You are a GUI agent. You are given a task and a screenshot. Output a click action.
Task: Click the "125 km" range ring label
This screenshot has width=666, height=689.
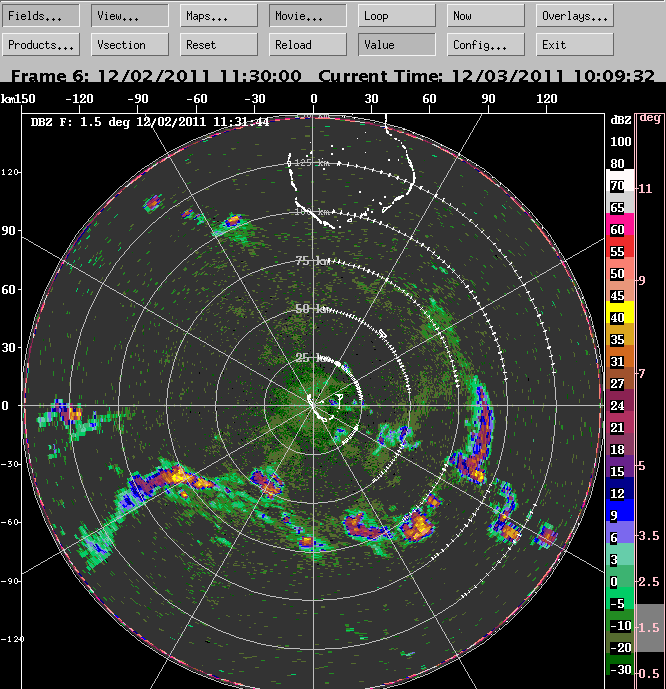(x=311, y=163)
